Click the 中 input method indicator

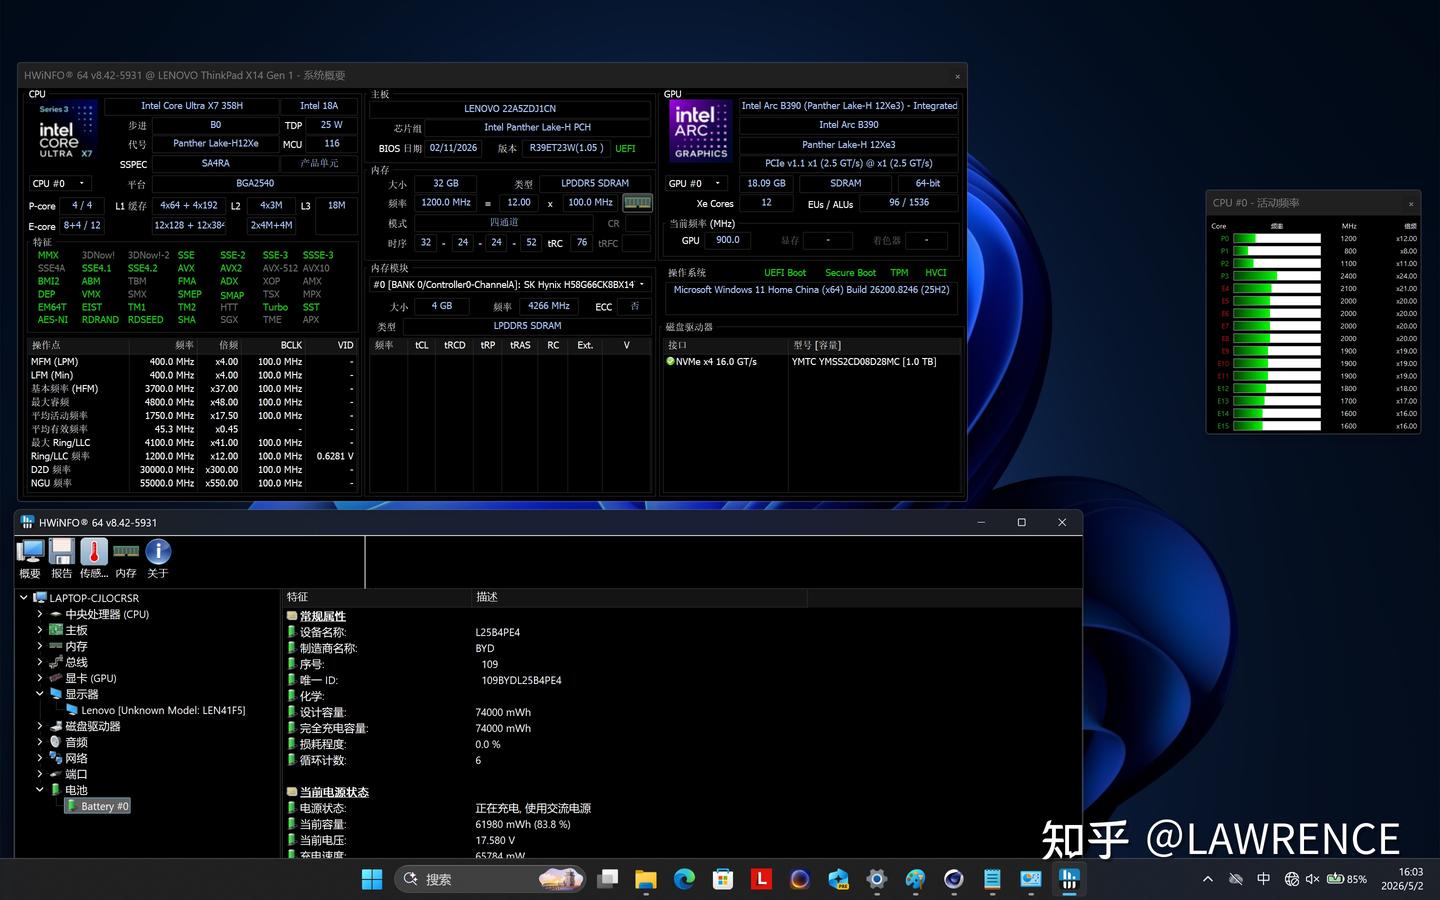pos(1264,879)
